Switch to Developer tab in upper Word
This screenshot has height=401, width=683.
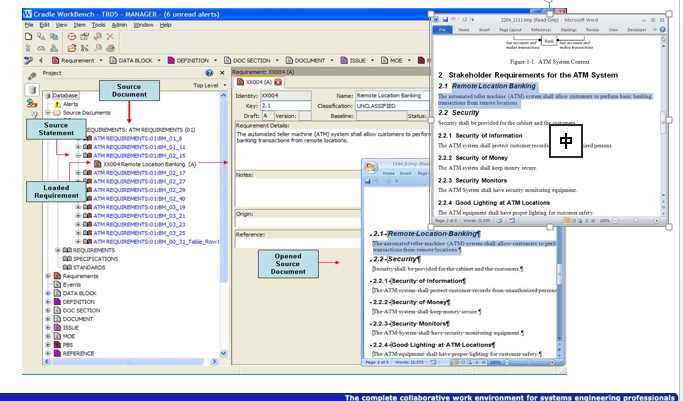[636, 30]
